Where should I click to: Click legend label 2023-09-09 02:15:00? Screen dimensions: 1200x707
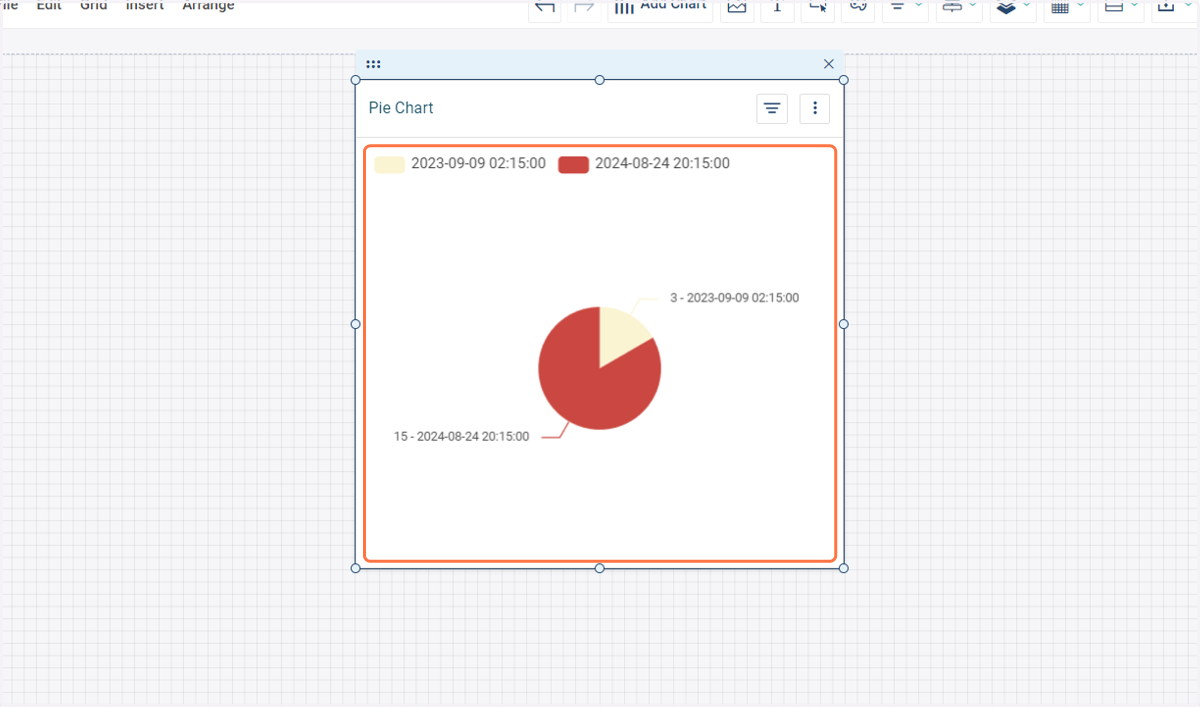pyautogui.click(x=478, y=164)
